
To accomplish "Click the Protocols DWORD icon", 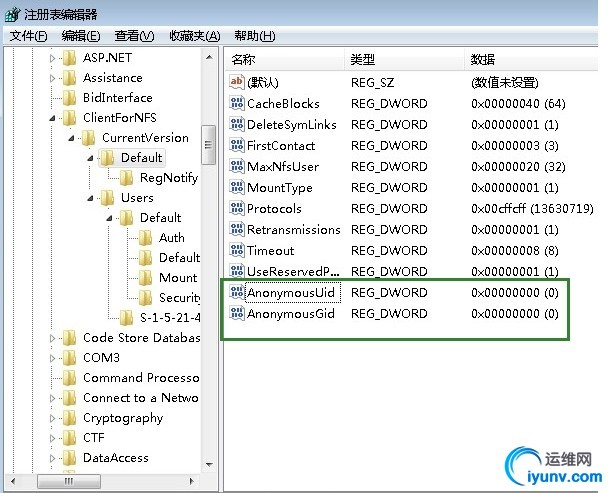I will (x=237, y=208).
